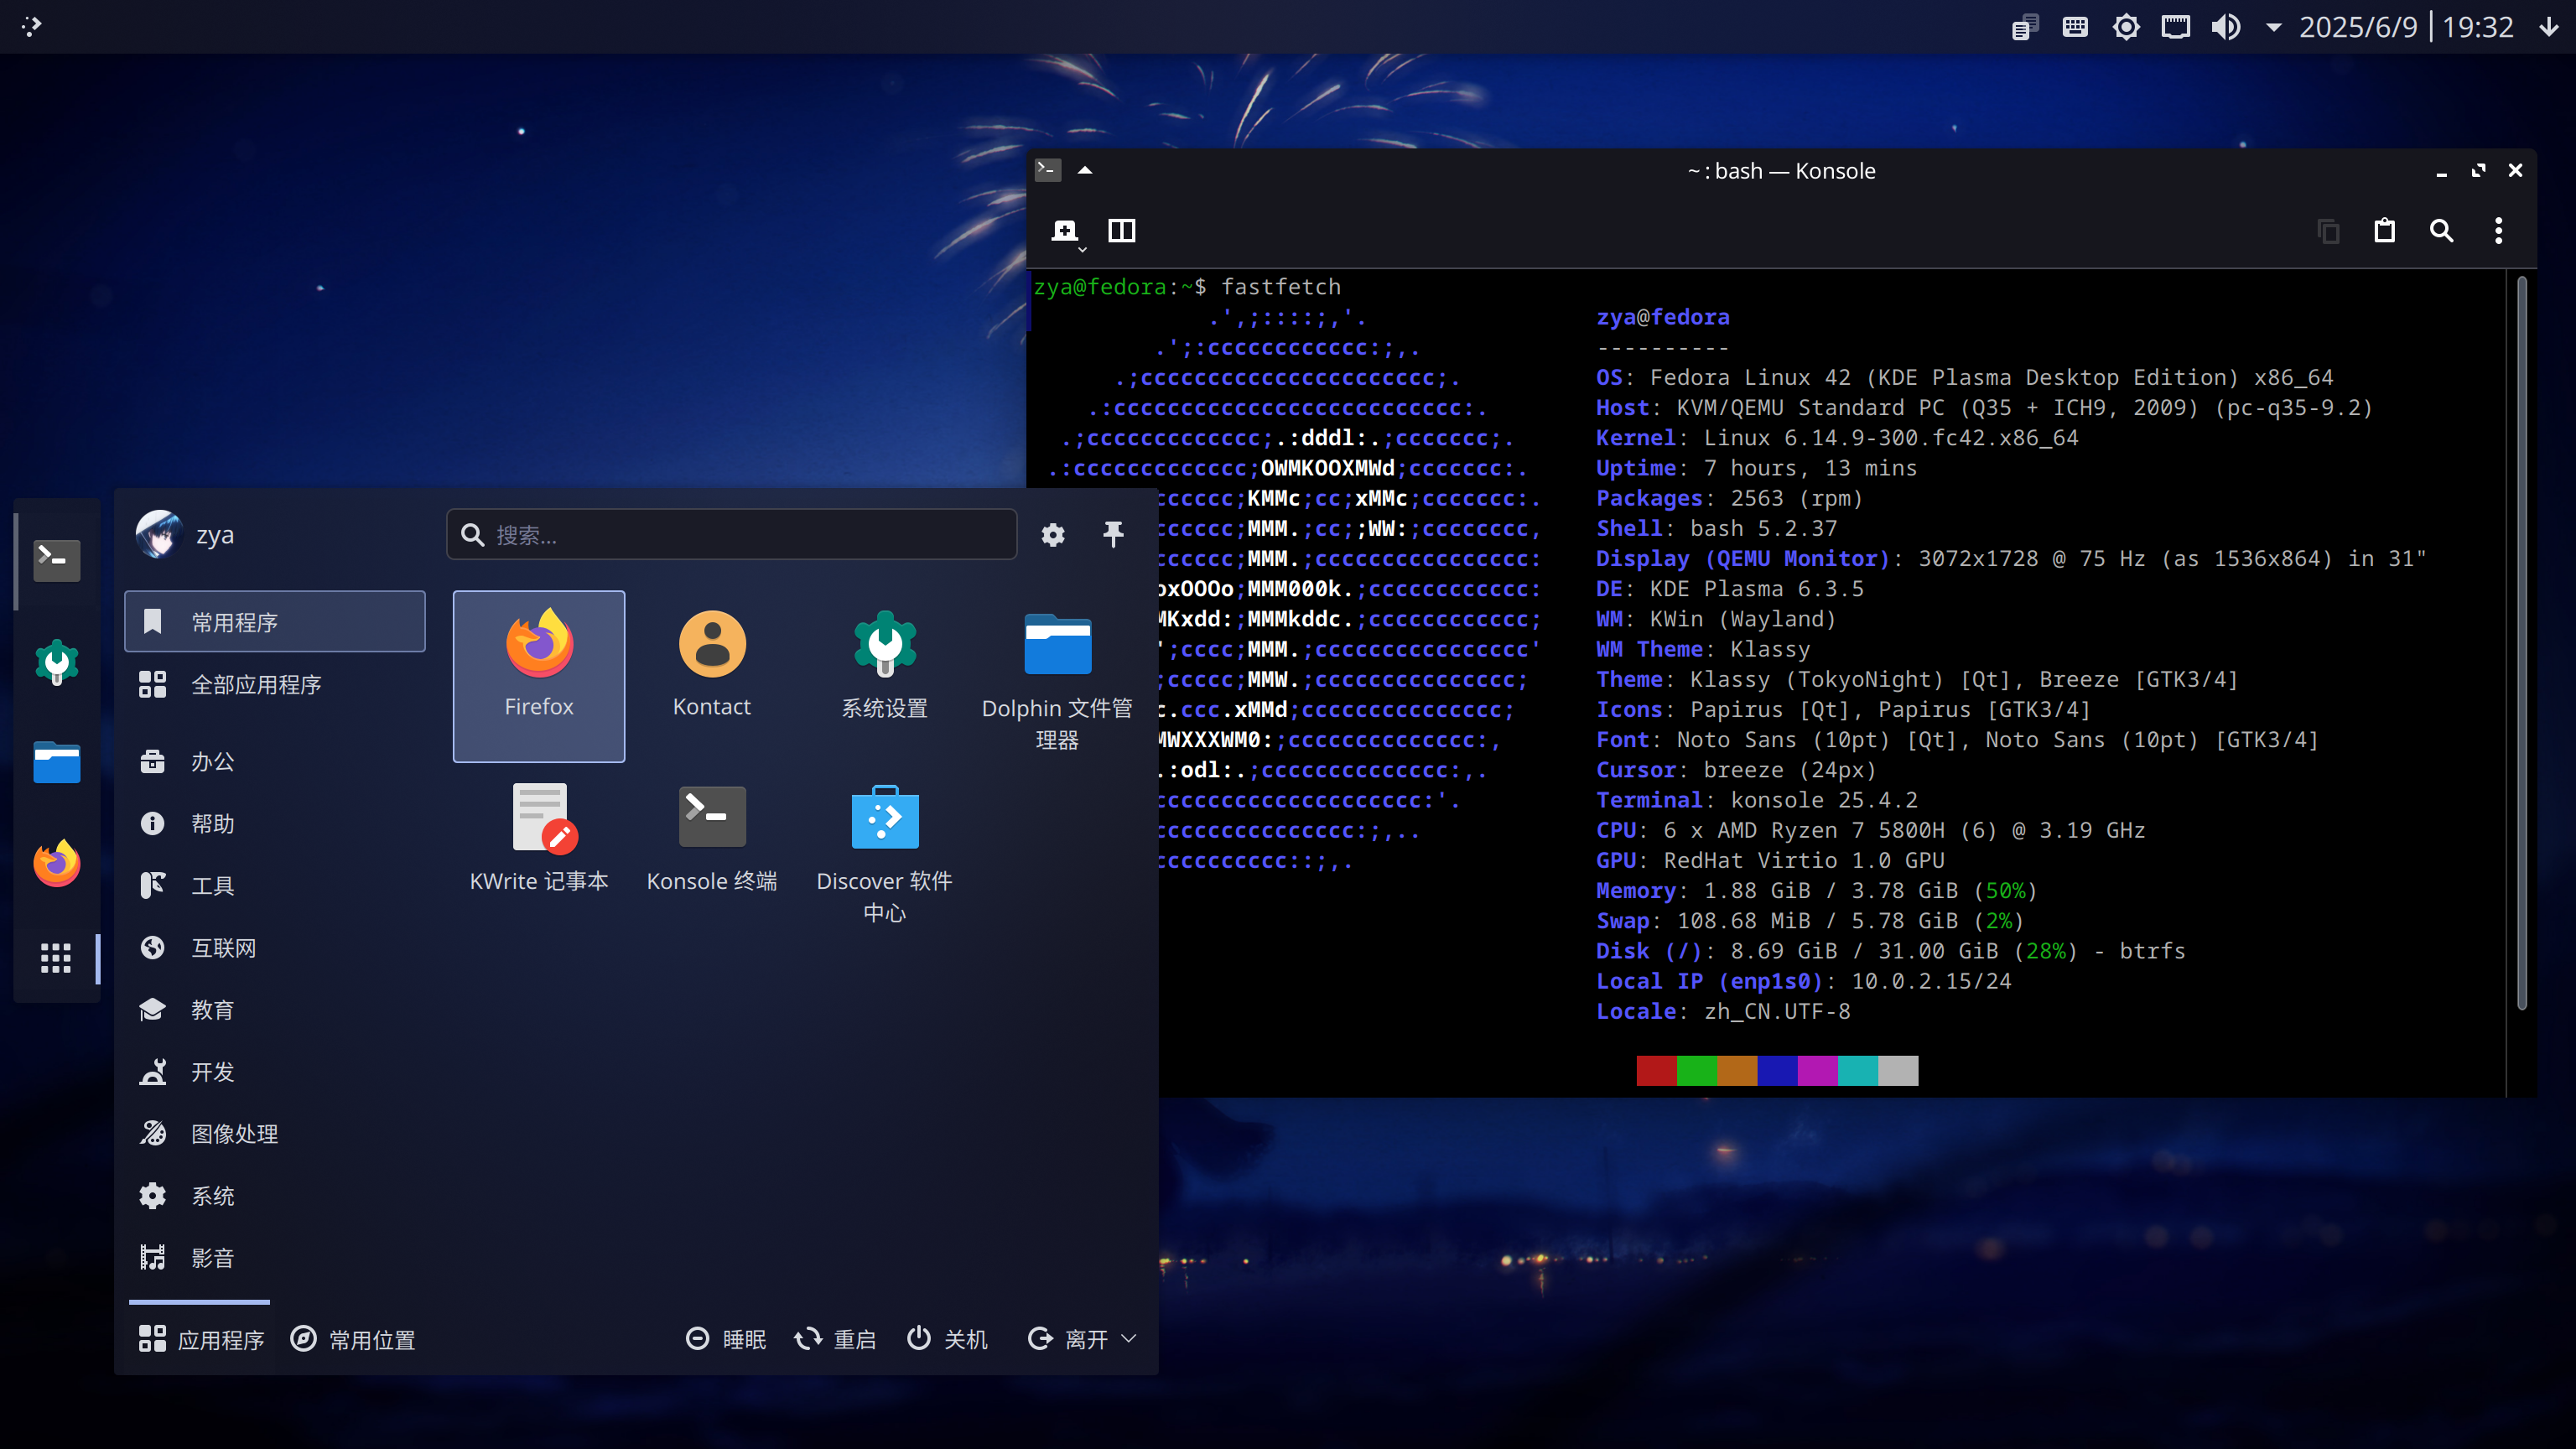Select 全部应用程序 category
Screen dimensions: 2576x1449
coord(275,684)
